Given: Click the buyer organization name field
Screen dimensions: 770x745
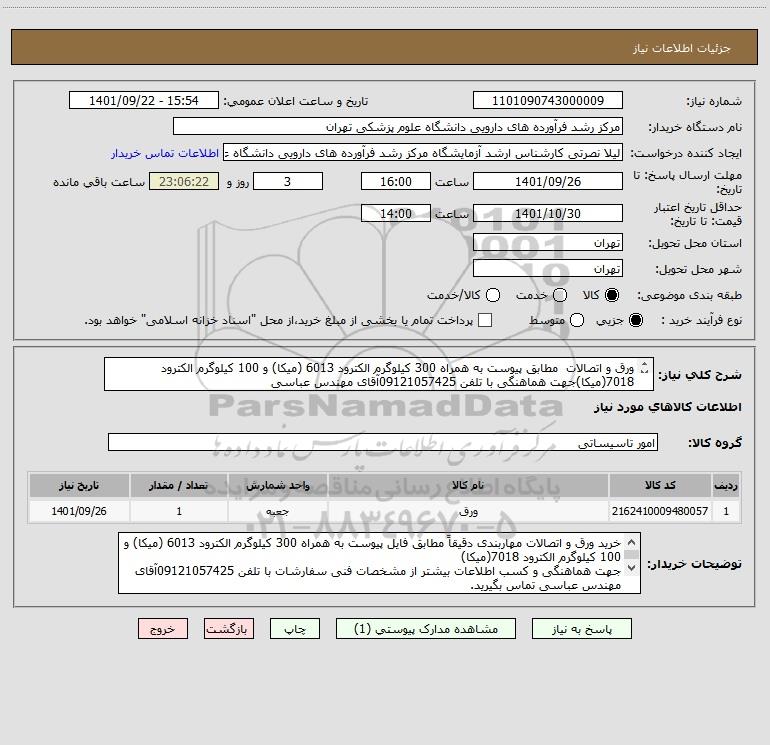Looking at the screenshot, I should click(398, 127).
